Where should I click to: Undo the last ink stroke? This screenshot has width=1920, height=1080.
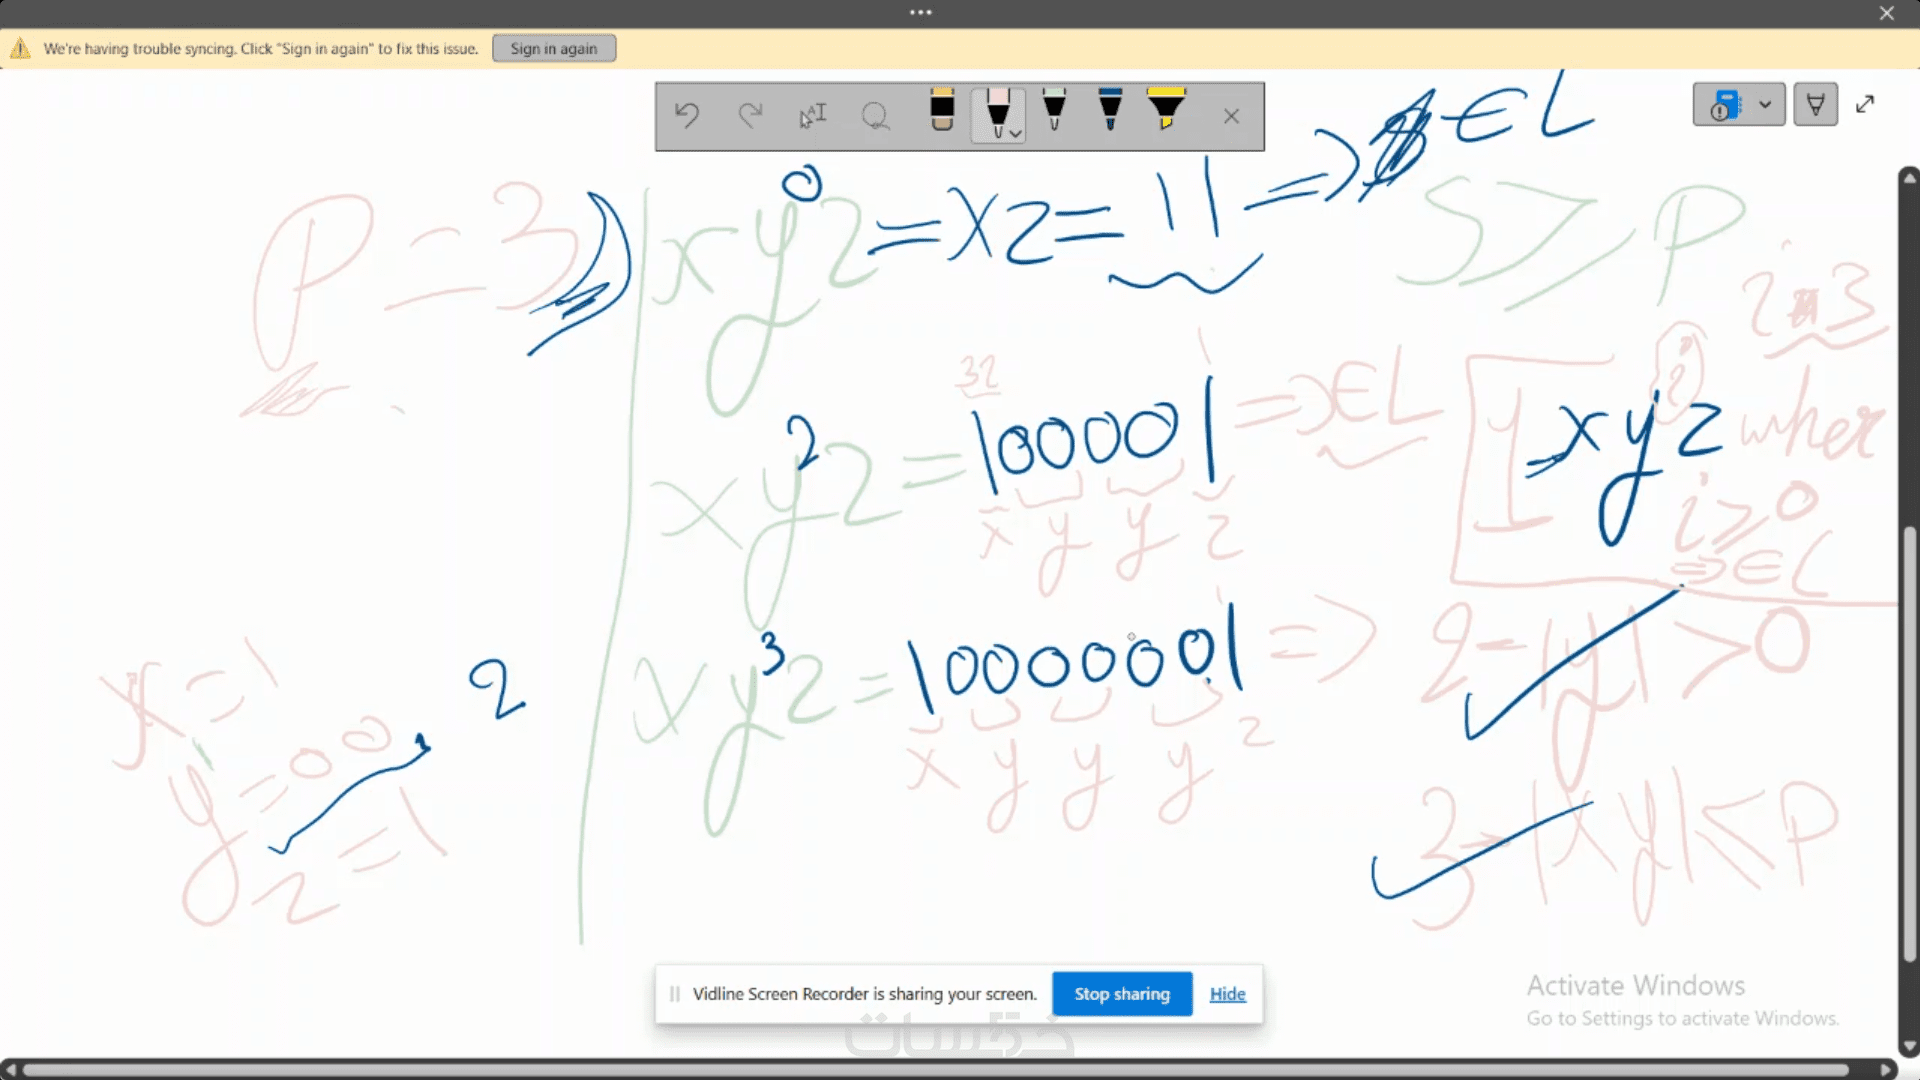coord(686,116)
